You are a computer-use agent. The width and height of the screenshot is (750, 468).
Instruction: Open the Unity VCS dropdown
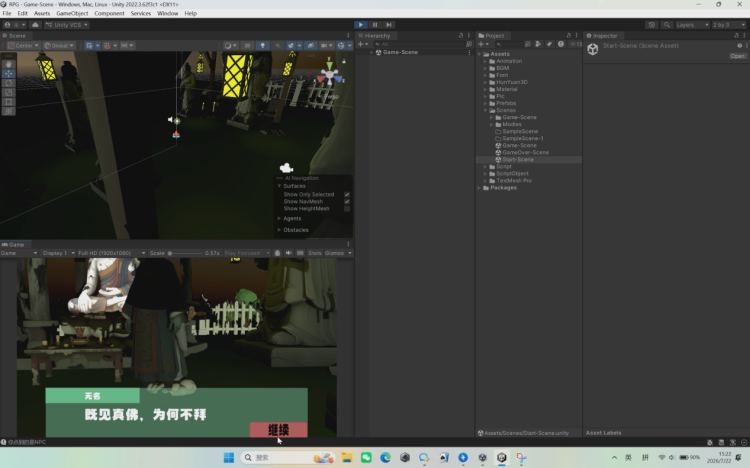[x=67, y=25]
